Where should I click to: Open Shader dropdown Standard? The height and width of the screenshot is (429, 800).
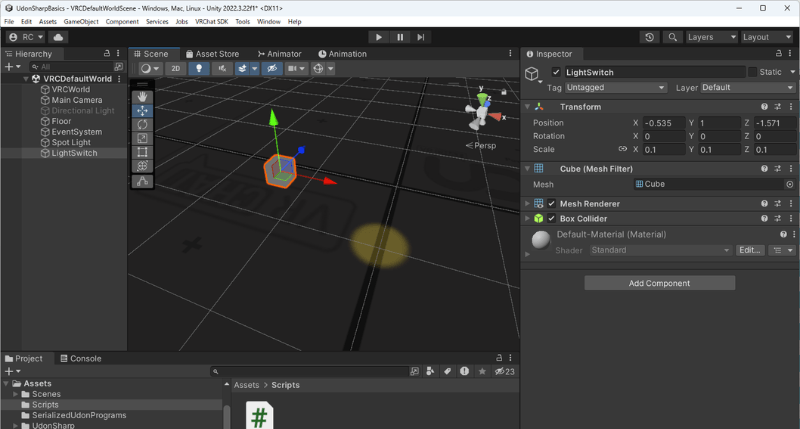(661, 250)
